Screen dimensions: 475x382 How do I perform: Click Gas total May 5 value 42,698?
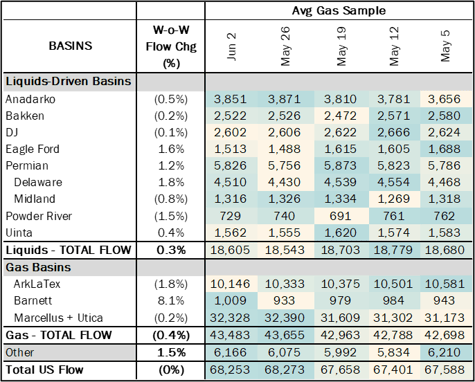(444, 335)
